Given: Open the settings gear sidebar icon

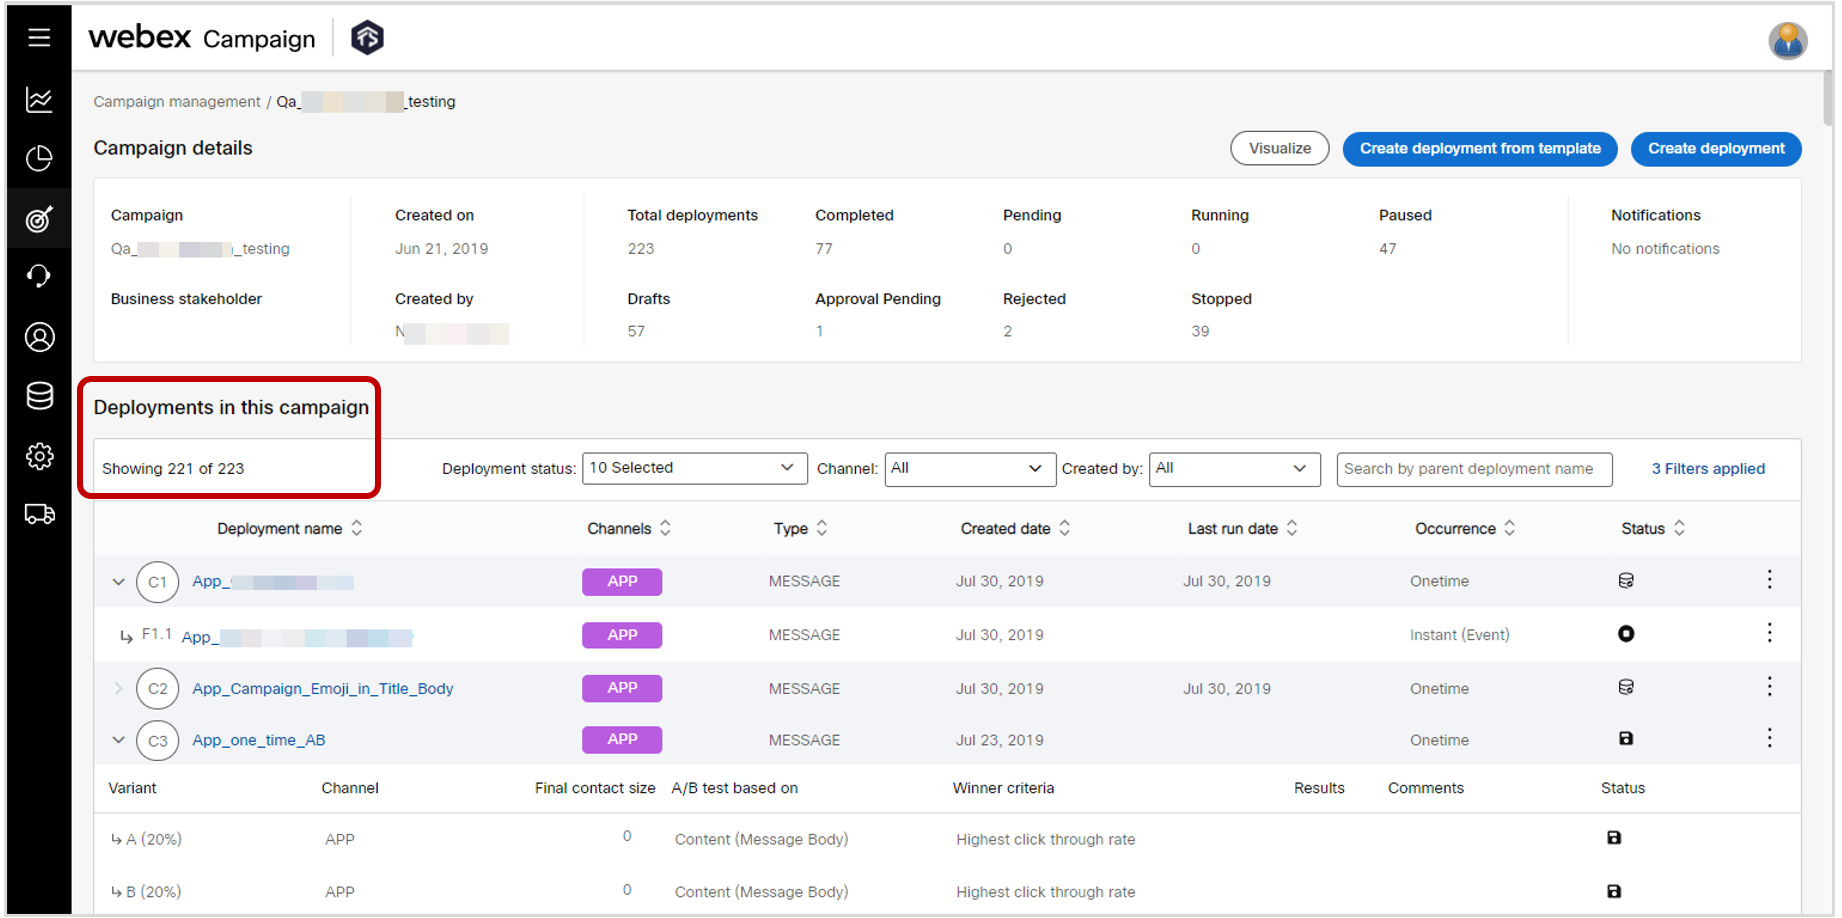Looking at the screenshot, I should [39, 456].
